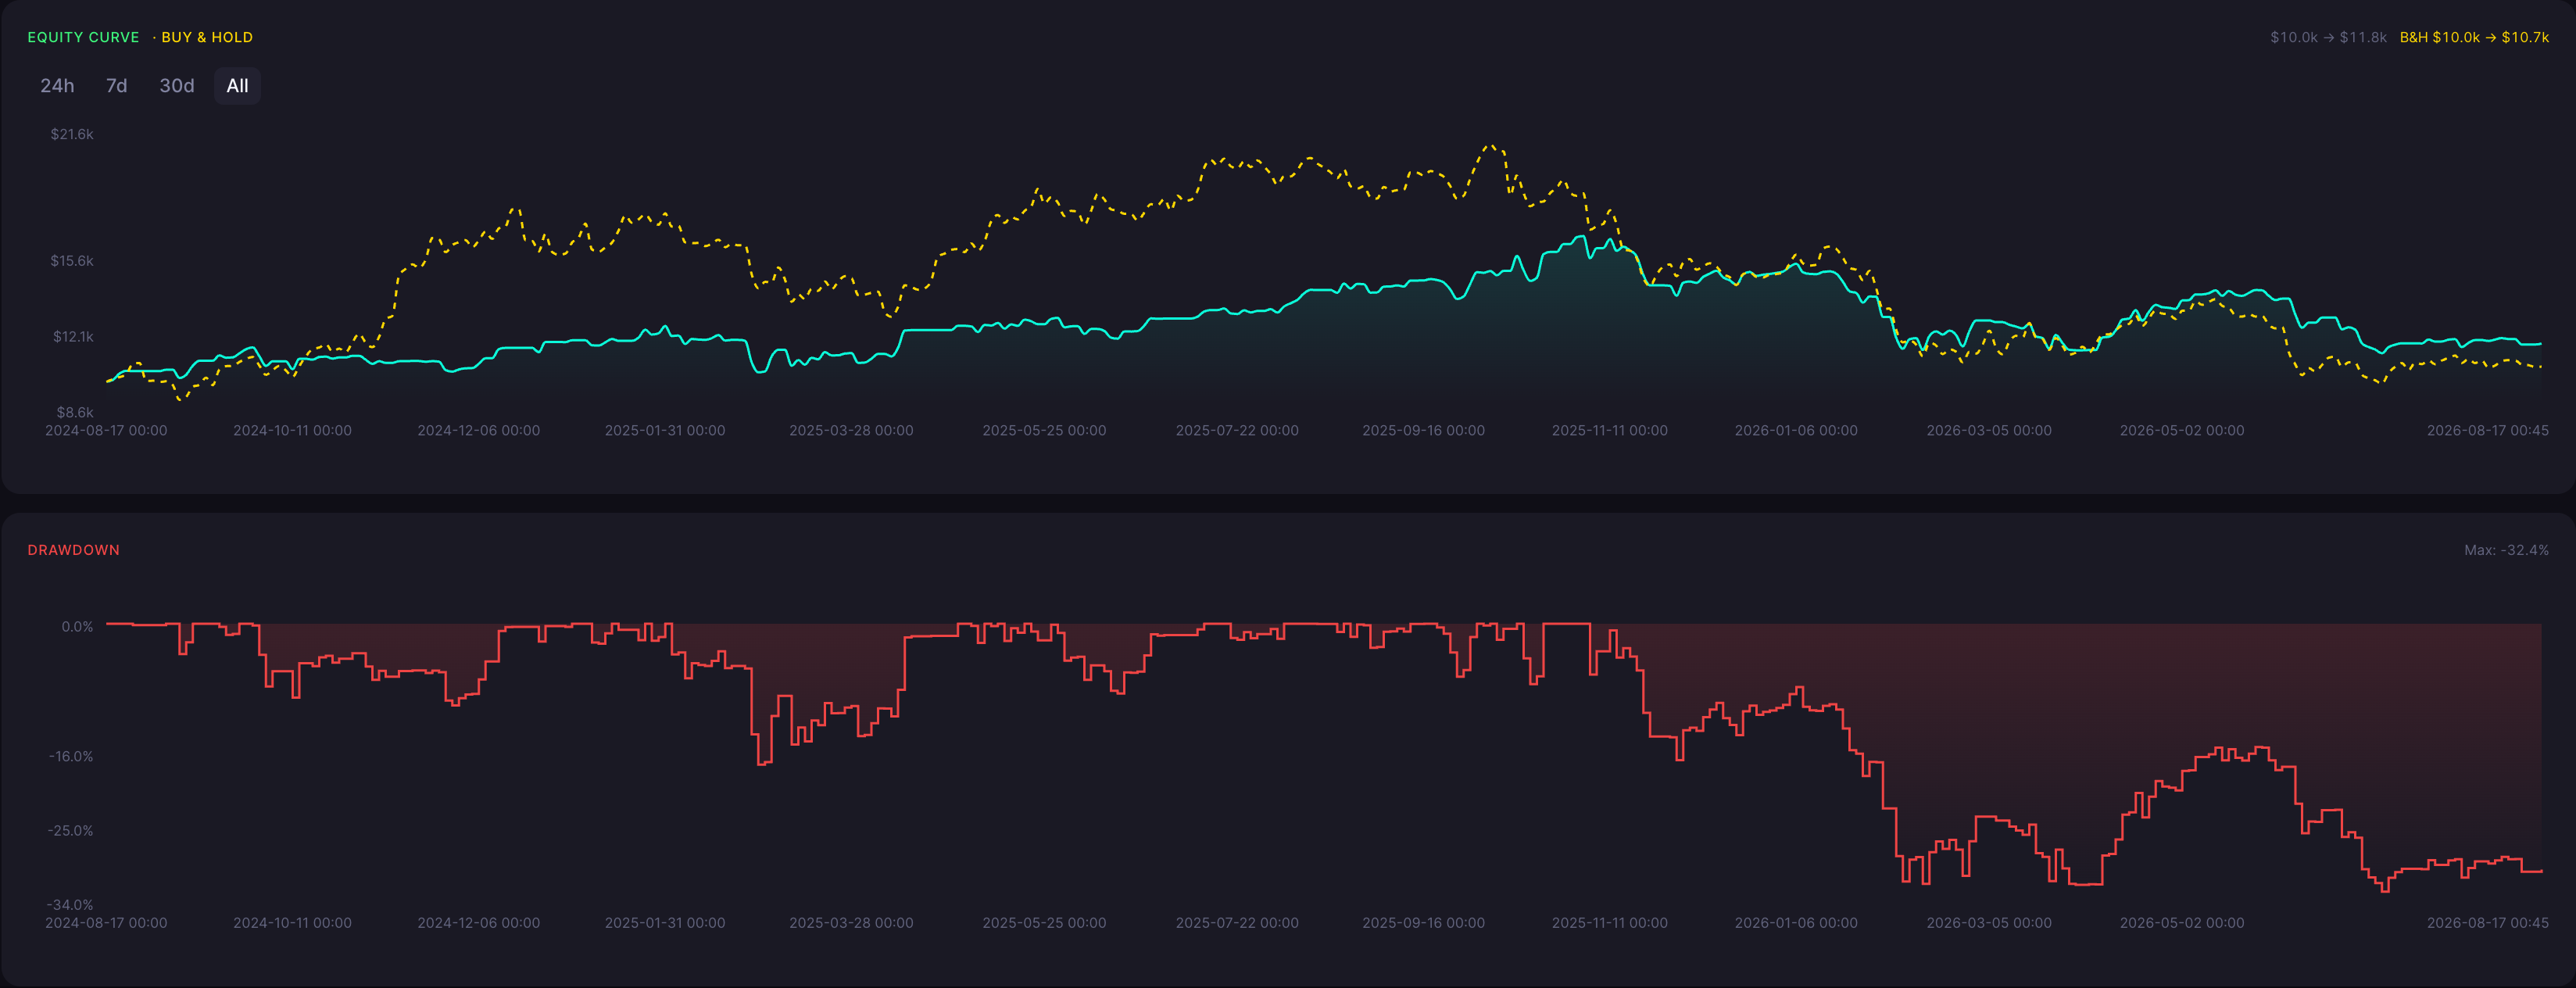Click 2024-10-11 00:00 on the drawdown chart axis
2576x988 pixels.
292,923
